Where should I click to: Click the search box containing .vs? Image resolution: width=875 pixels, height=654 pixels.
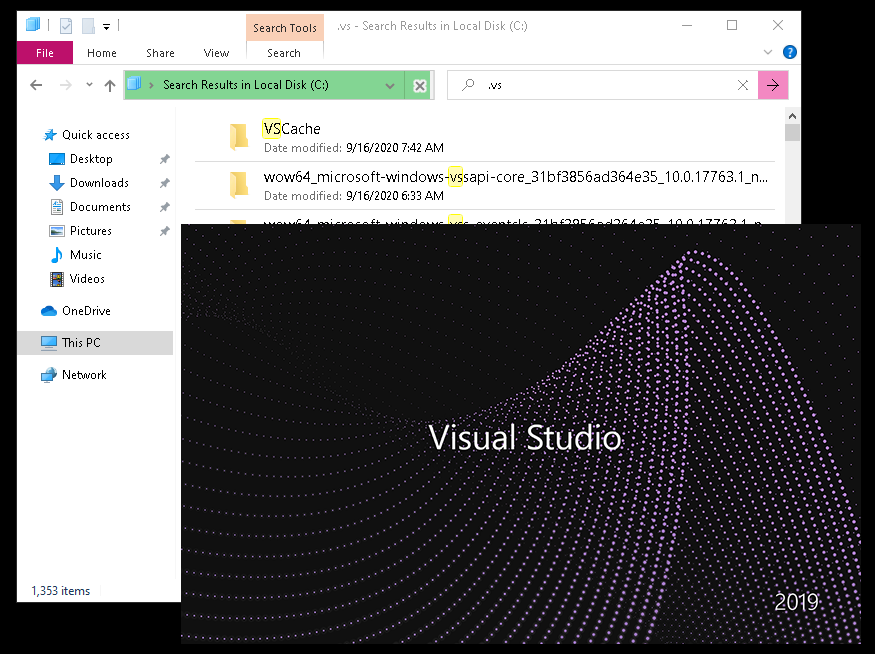tap(603, 85)
